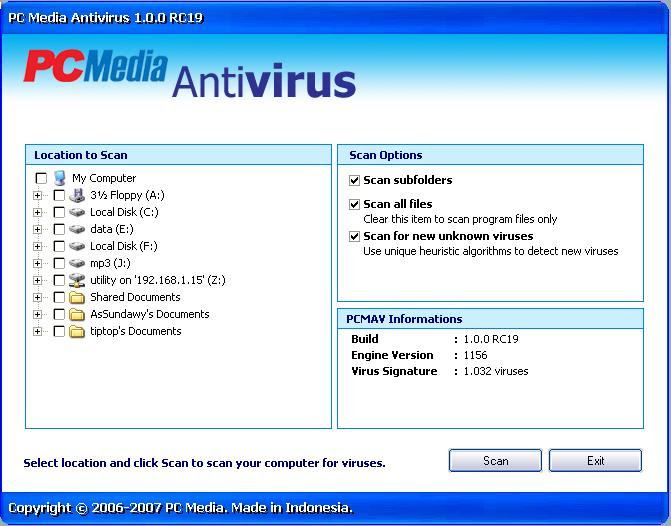Select the tiptop's Documents label

tap(136, 331)
